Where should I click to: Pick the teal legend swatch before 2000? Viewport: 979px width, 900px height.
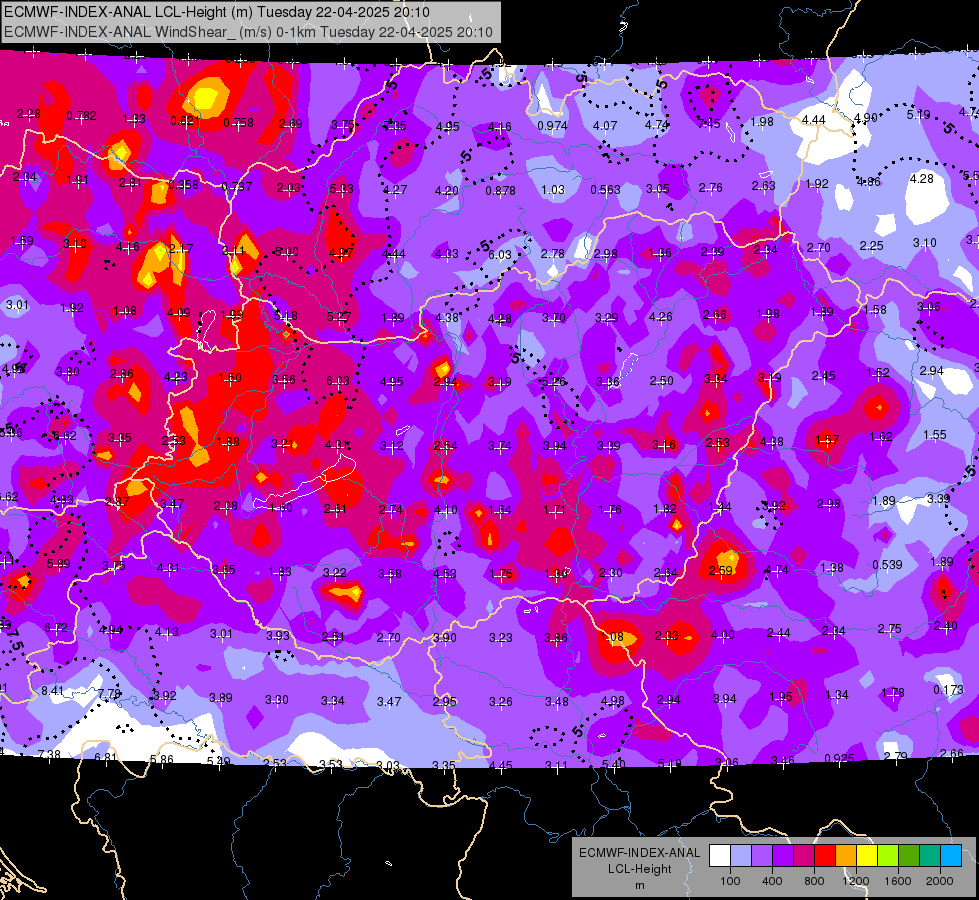[930, 856]
